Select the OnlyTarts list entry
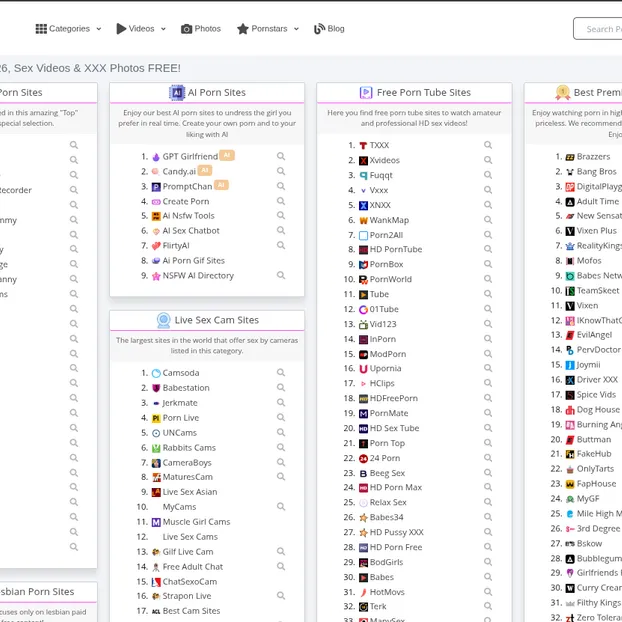Viewport: 622px width, 622px height. (x=595, y=469)
